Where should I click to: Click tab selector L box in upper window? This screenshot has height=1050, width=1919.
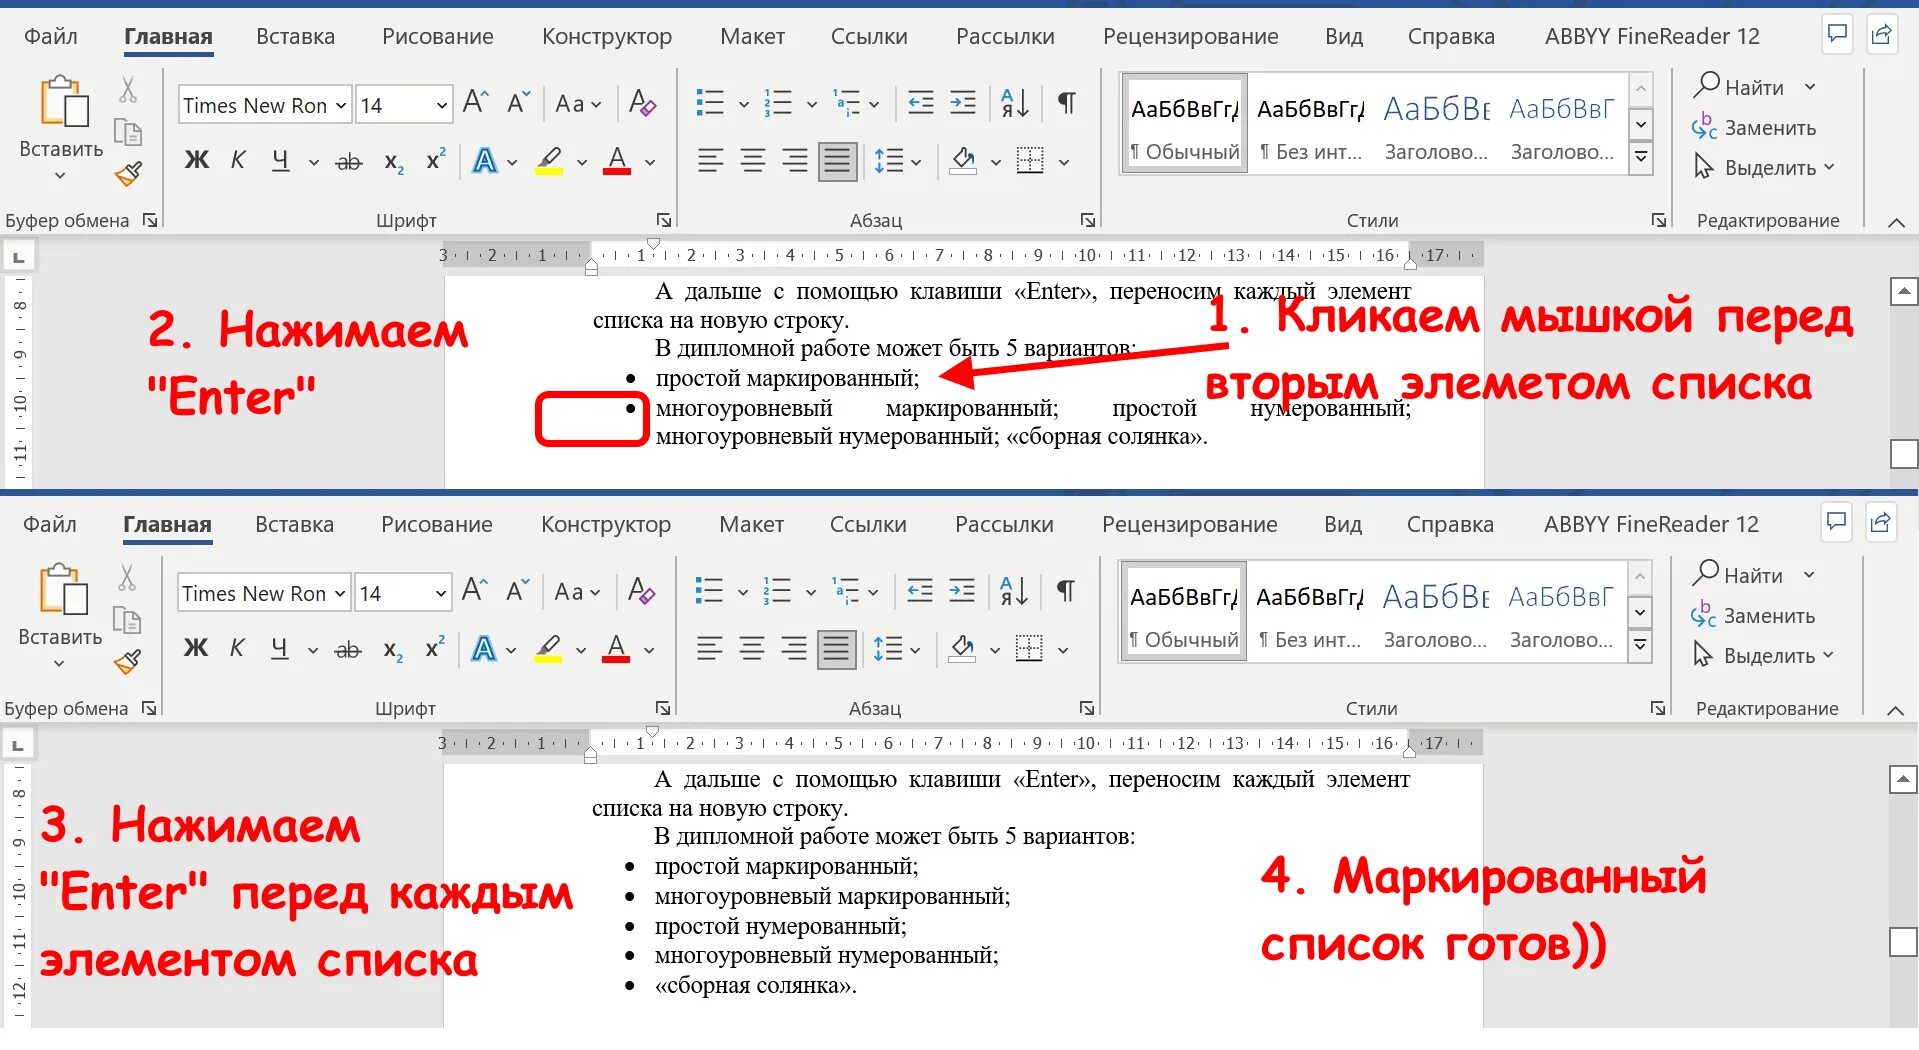click(x=18, y=257)
